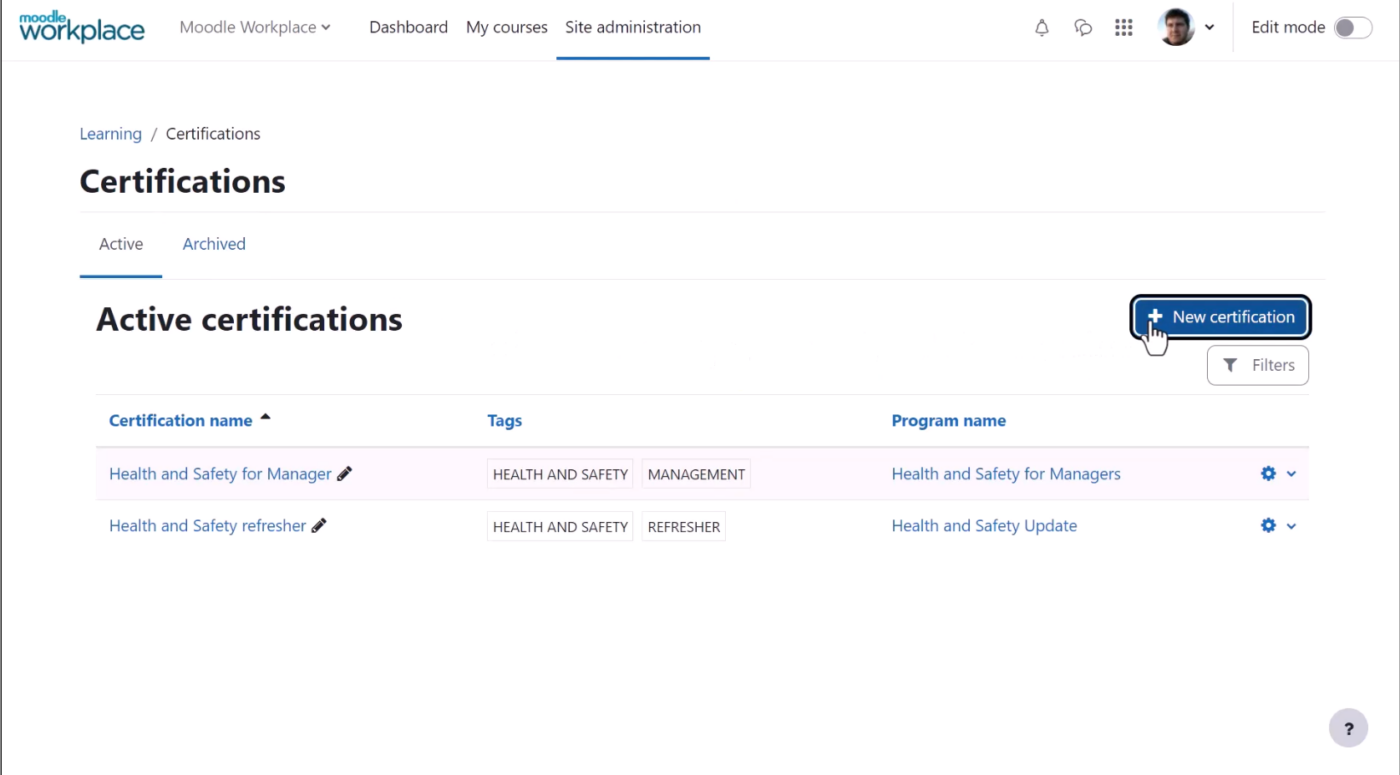Enable Edit mode toggle
This screenshot has height=775, width=1400.
[x=1352, y=27]
